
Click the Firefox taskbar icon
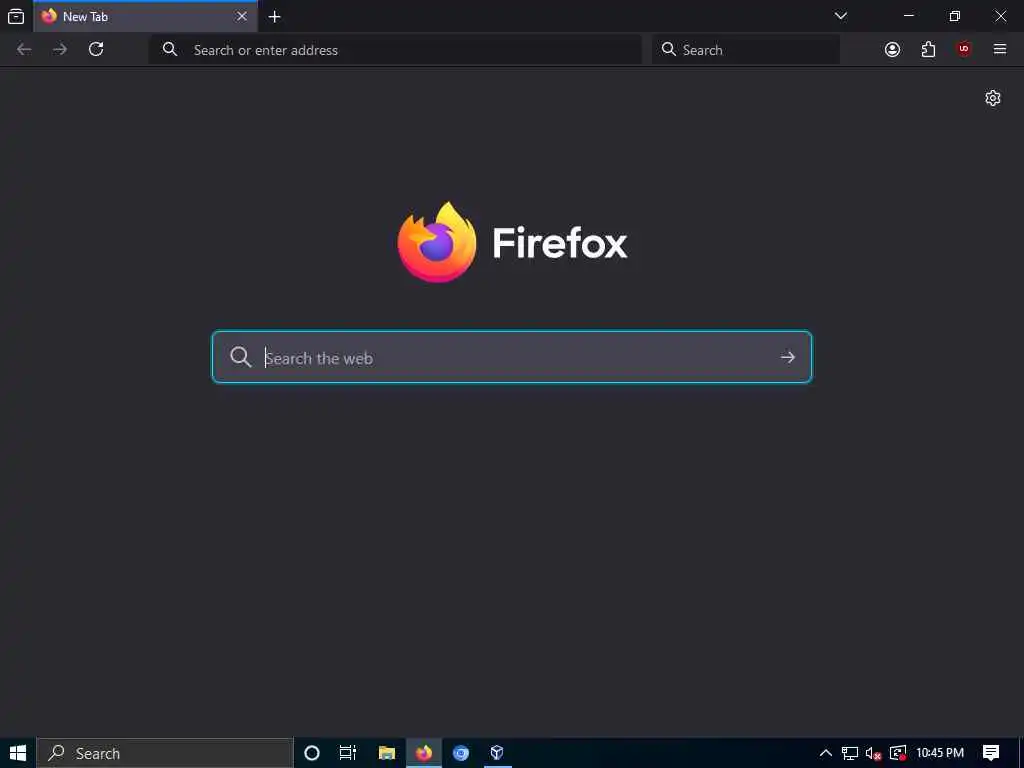(x=424, y=753)
